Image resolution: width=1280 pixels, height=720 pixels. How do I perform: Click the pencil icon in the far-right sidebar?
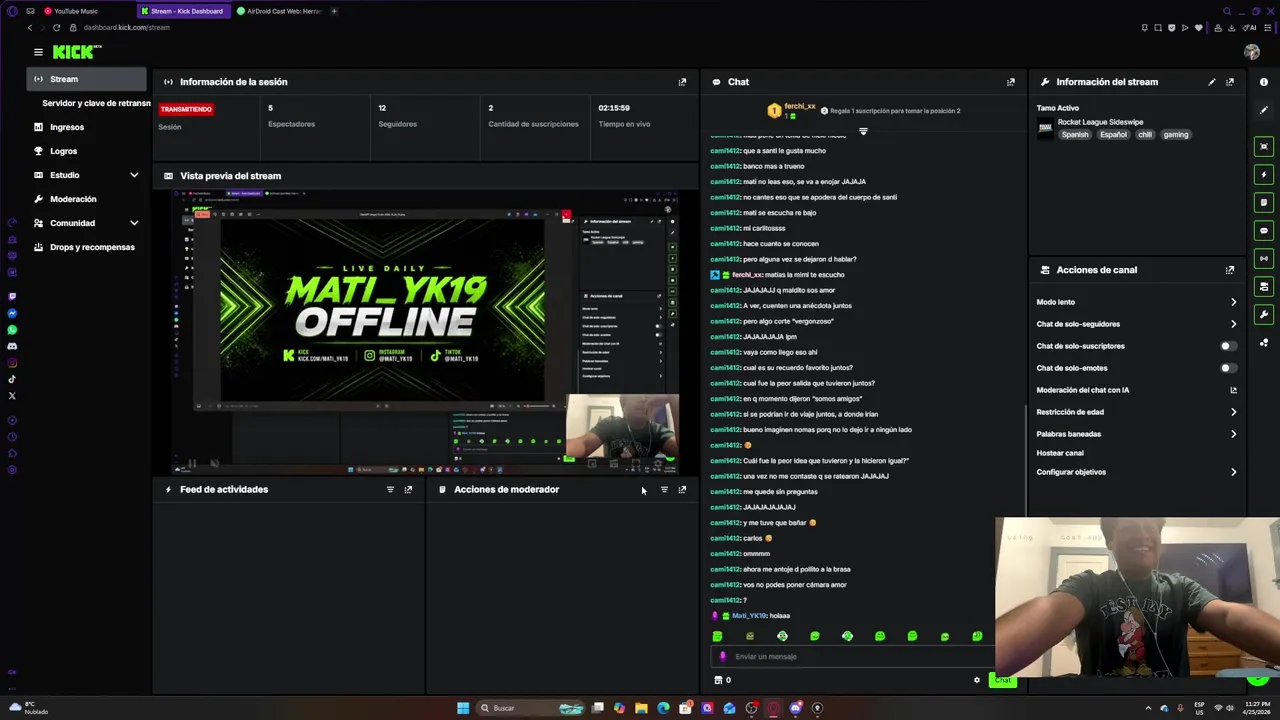click(1264, 110)
